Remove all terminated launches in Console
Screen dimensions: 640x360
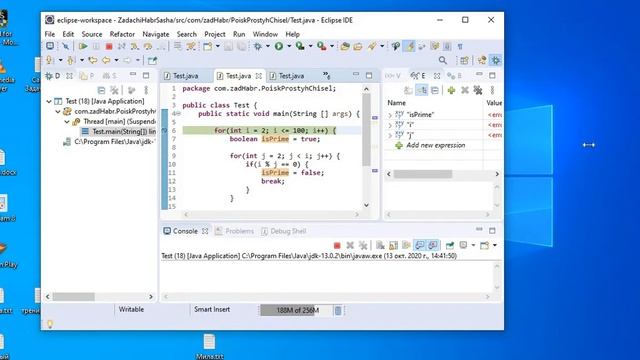coord(363,245)
